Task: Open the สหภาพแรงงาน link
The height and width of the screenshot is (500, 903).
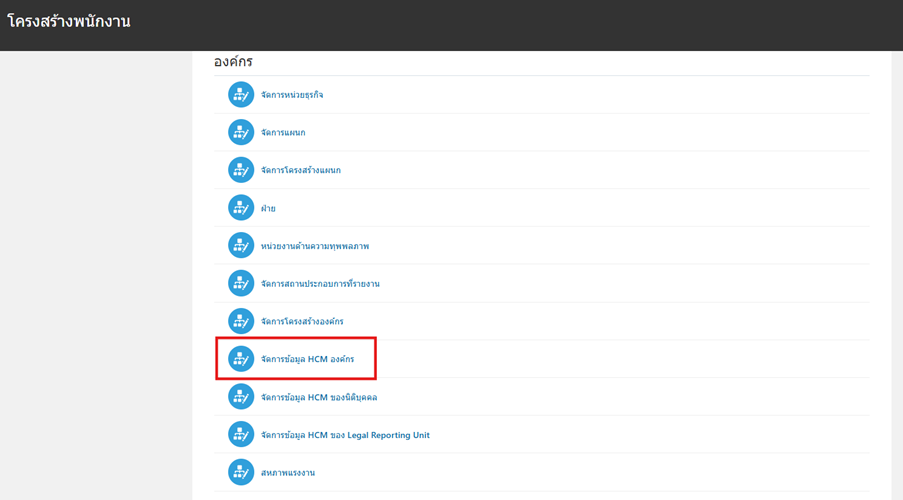Action: tap(288, 473)
